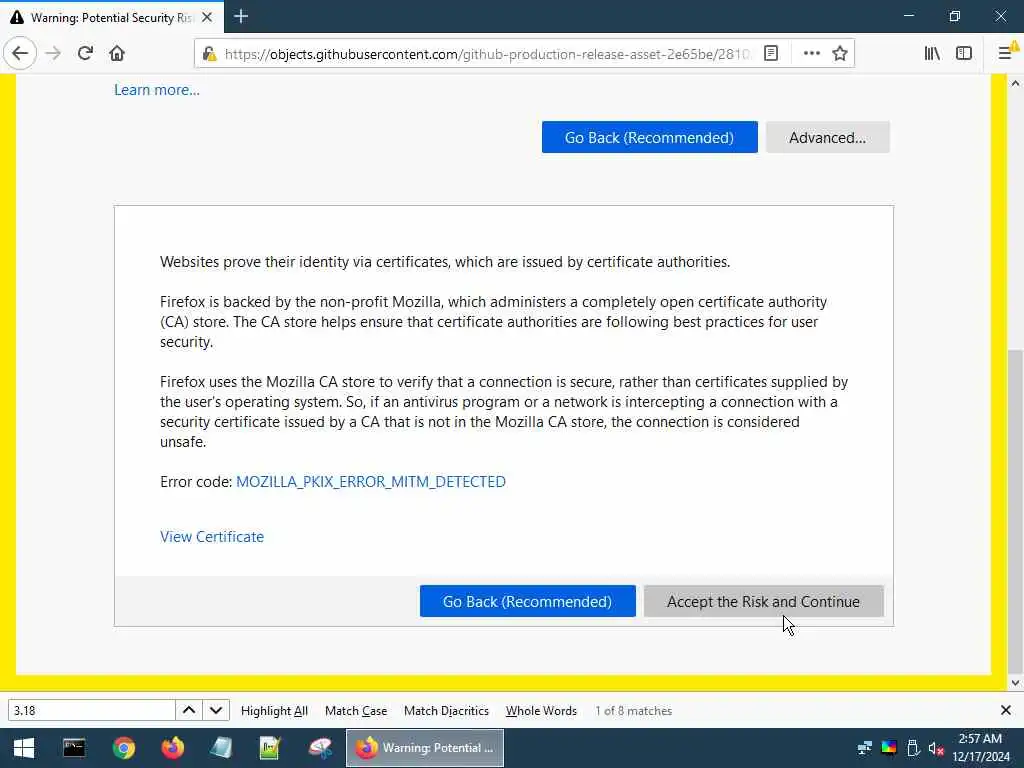This screenshot has height=768, width=1024.
Task: Launch Google Chrome from the taskbar
Action: click(123, 748)
